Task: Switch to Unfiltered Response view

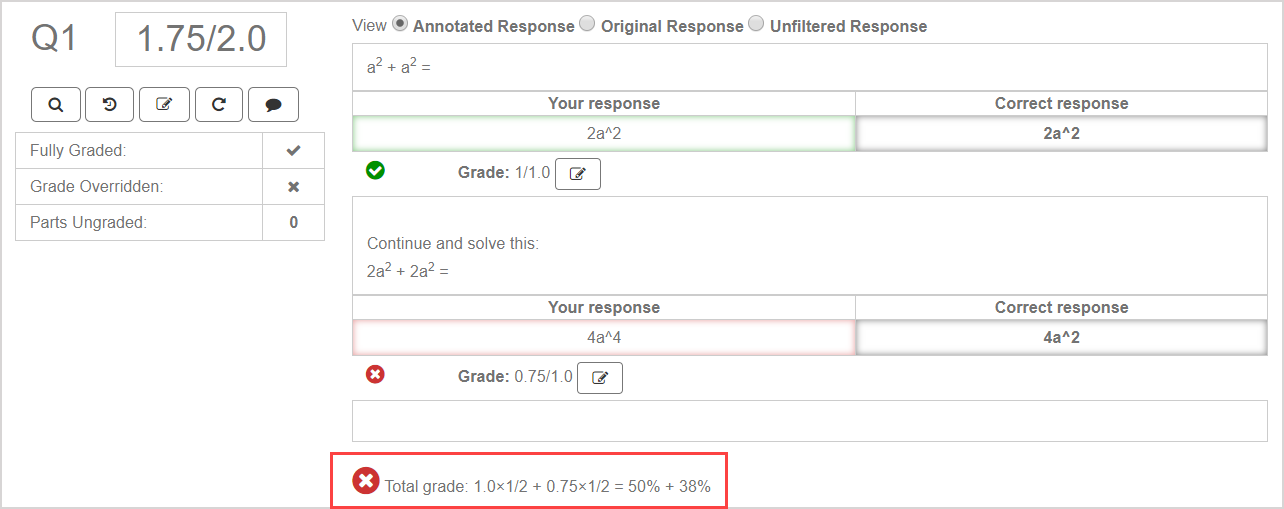Action: [x=756, y=24]
